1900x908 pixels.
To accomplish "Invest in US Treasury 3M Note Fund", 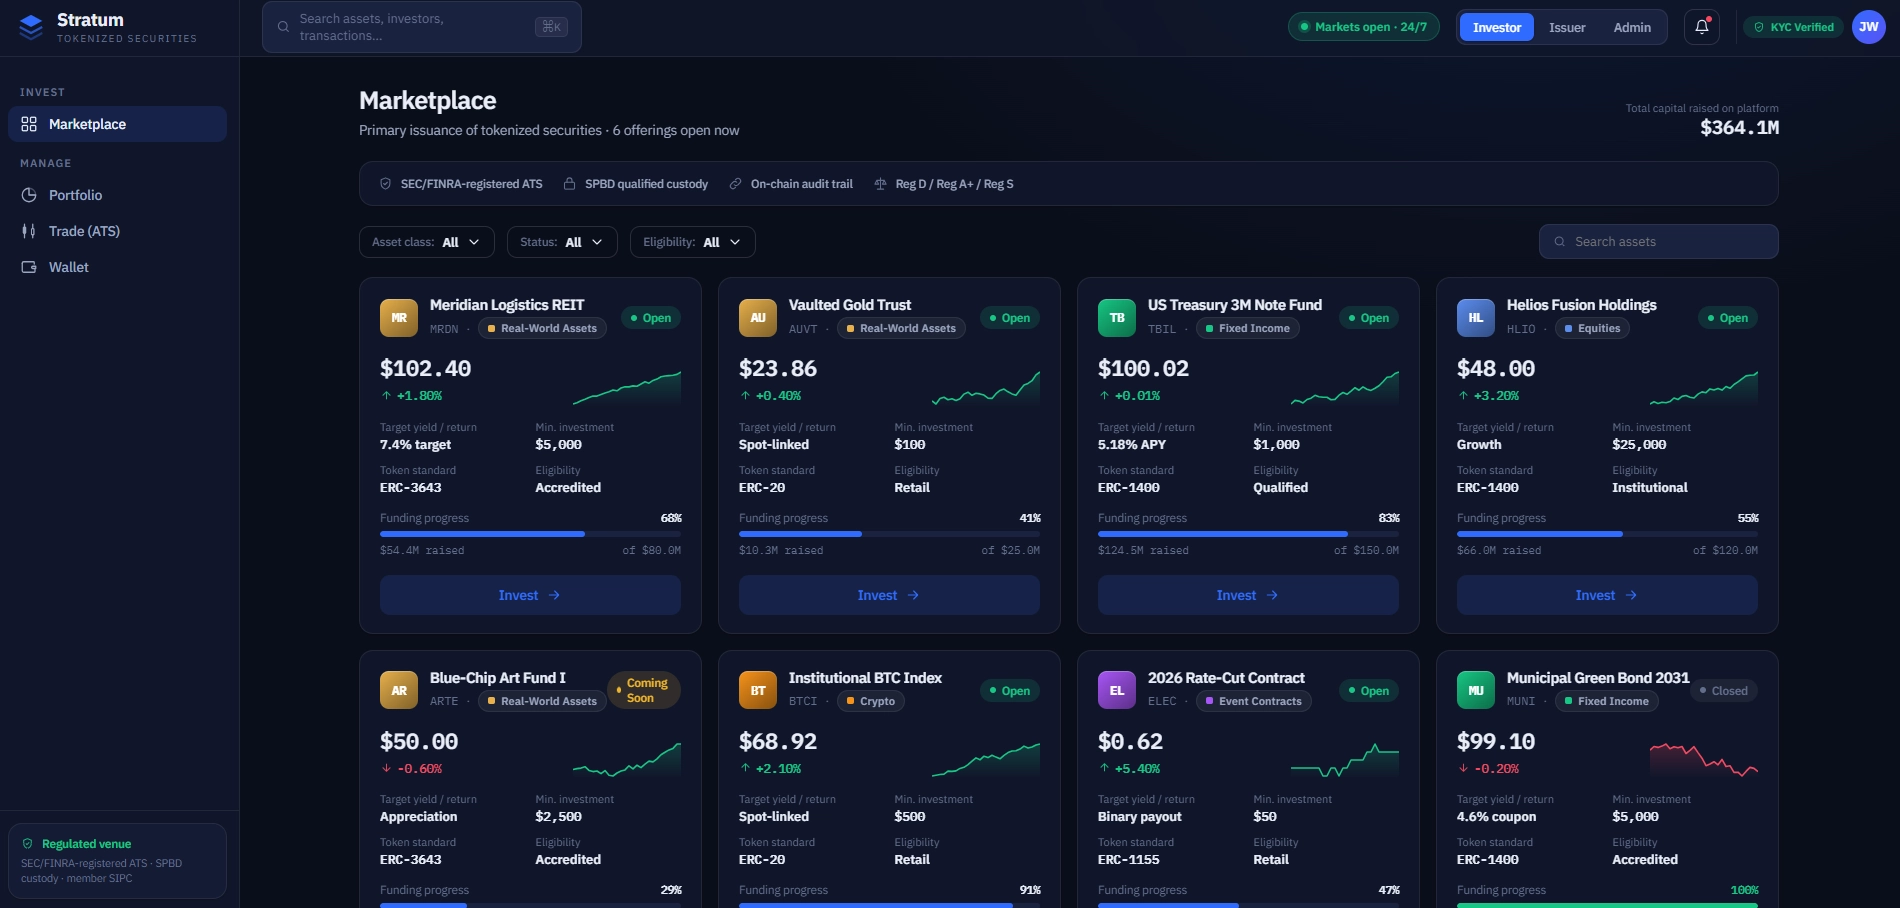I will coord(1248,595).
